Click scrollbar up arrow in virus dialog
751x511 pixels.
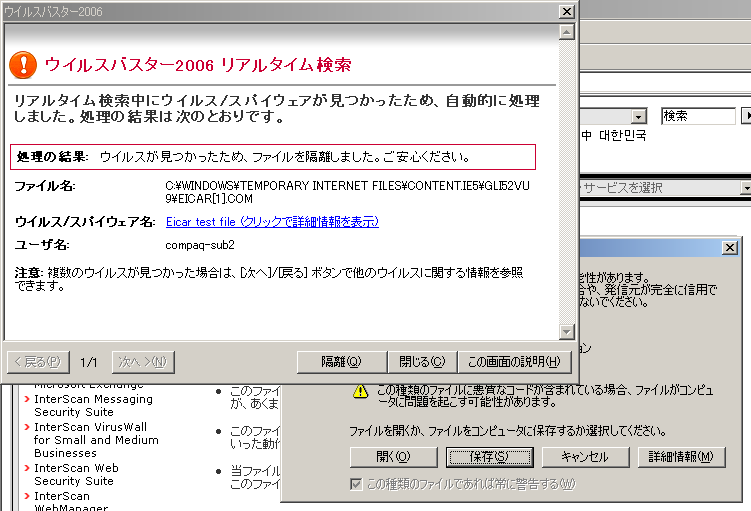click(x=567, y=32)
